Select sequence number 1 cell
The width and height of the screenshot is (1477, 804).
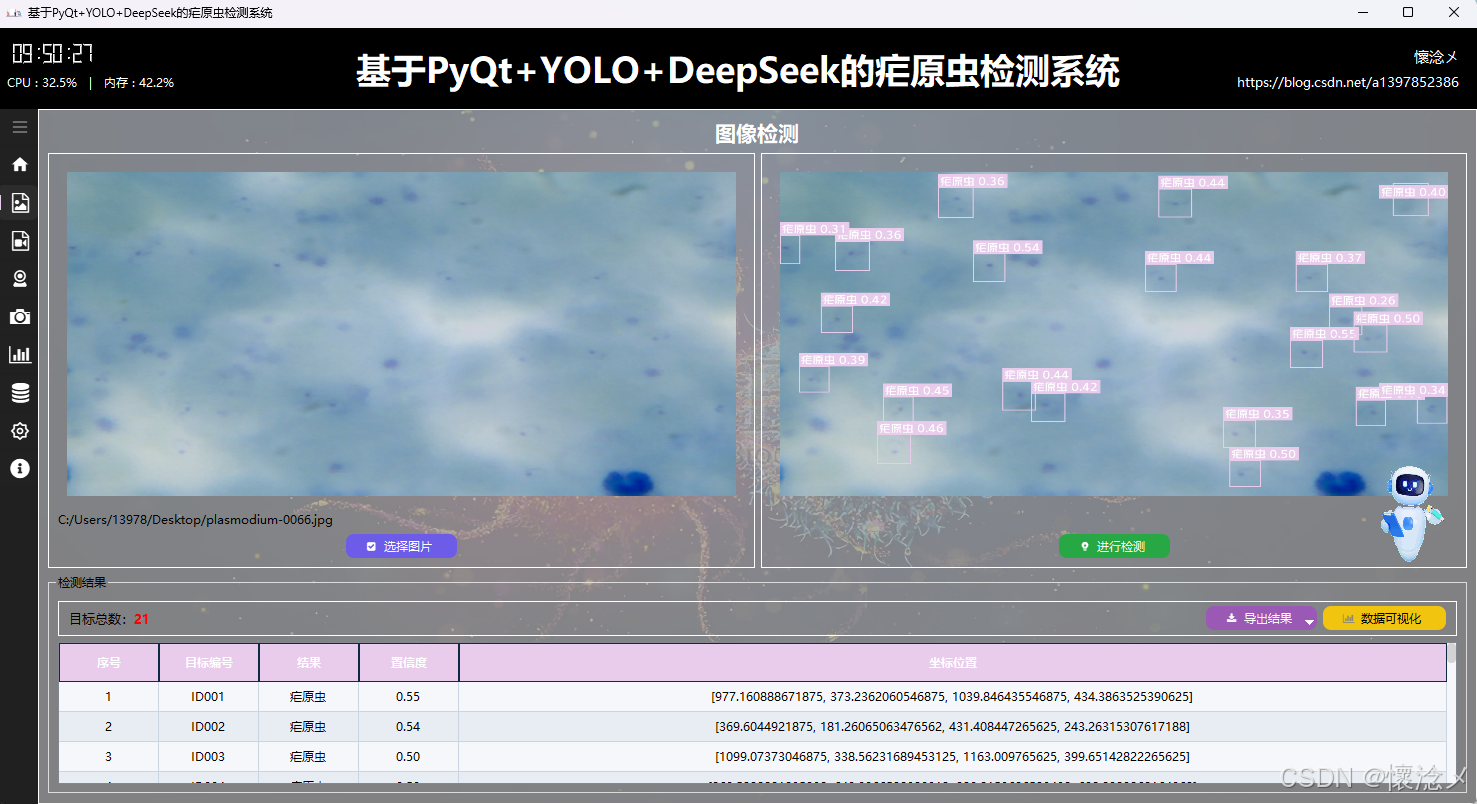(109, 697)
